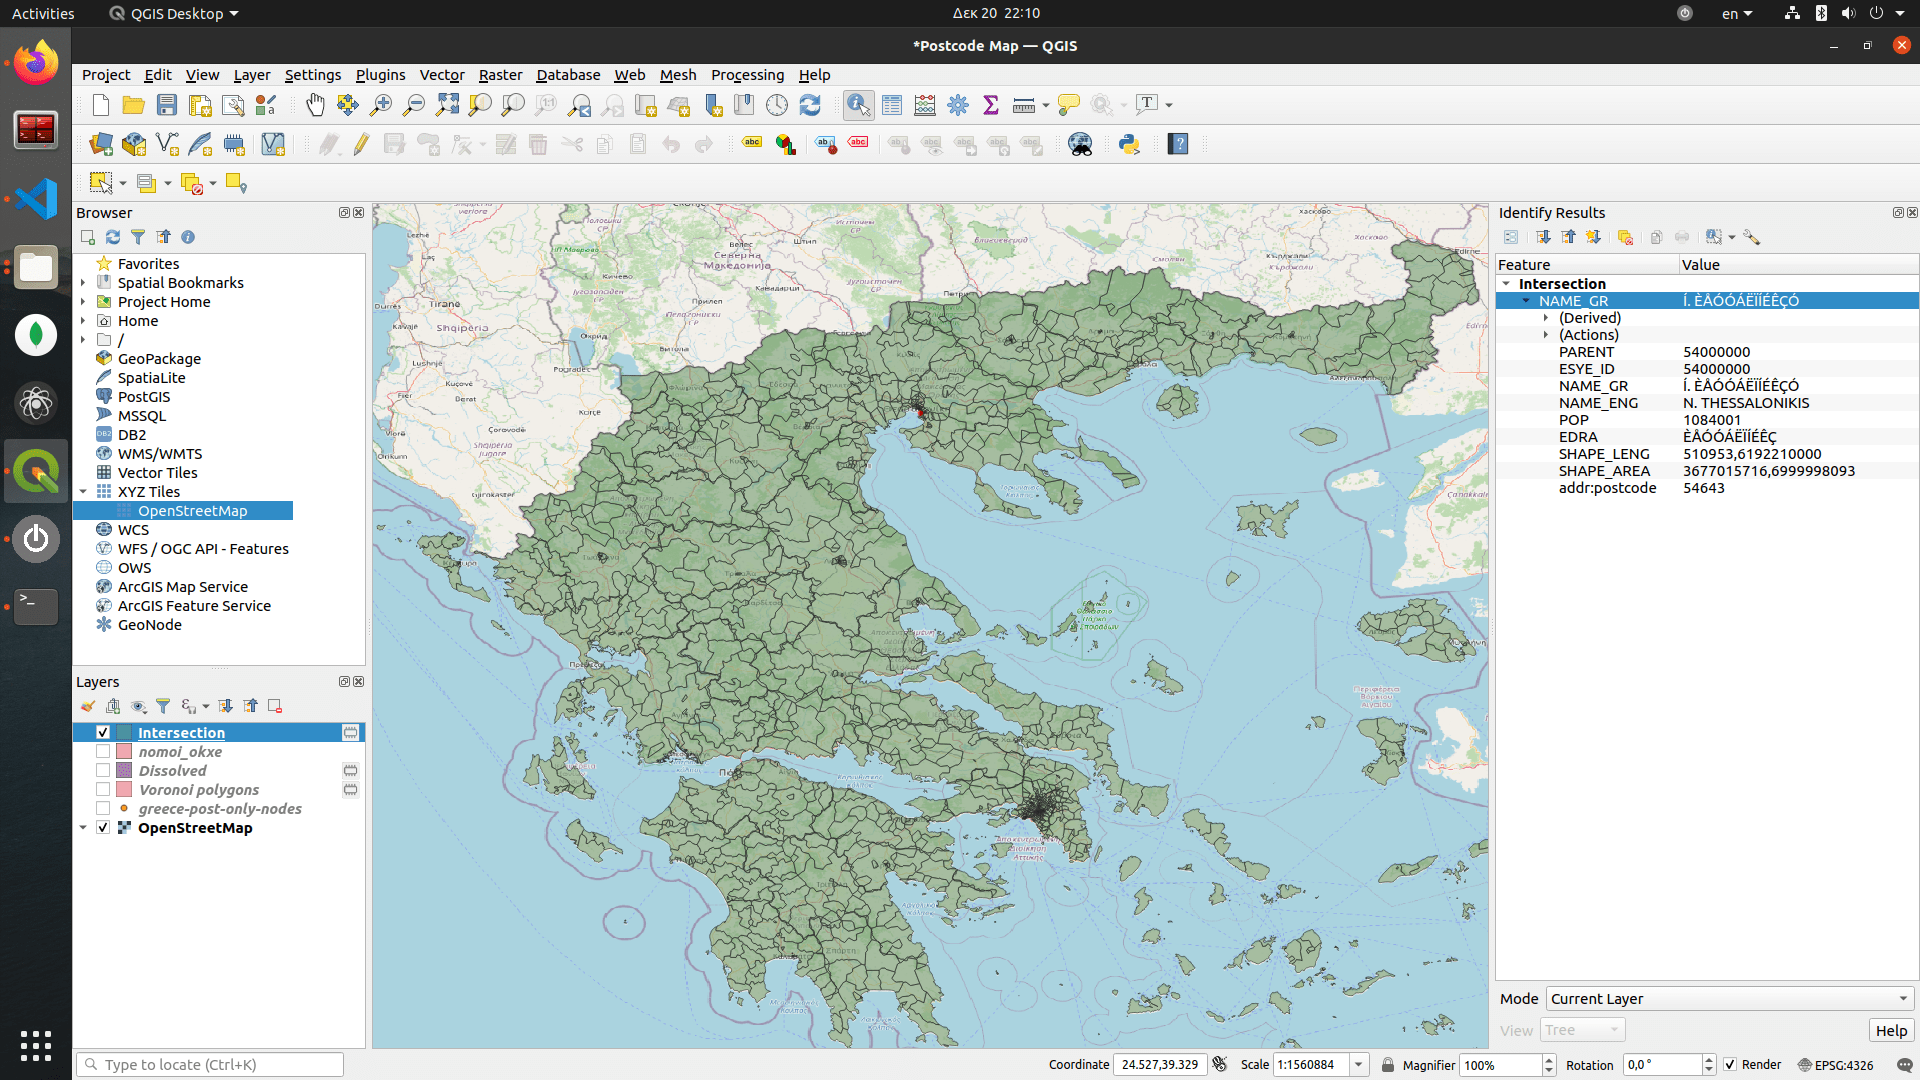Toggle the Render checkbox
The image size is (1920, 1080).
click(1730, 1065)
